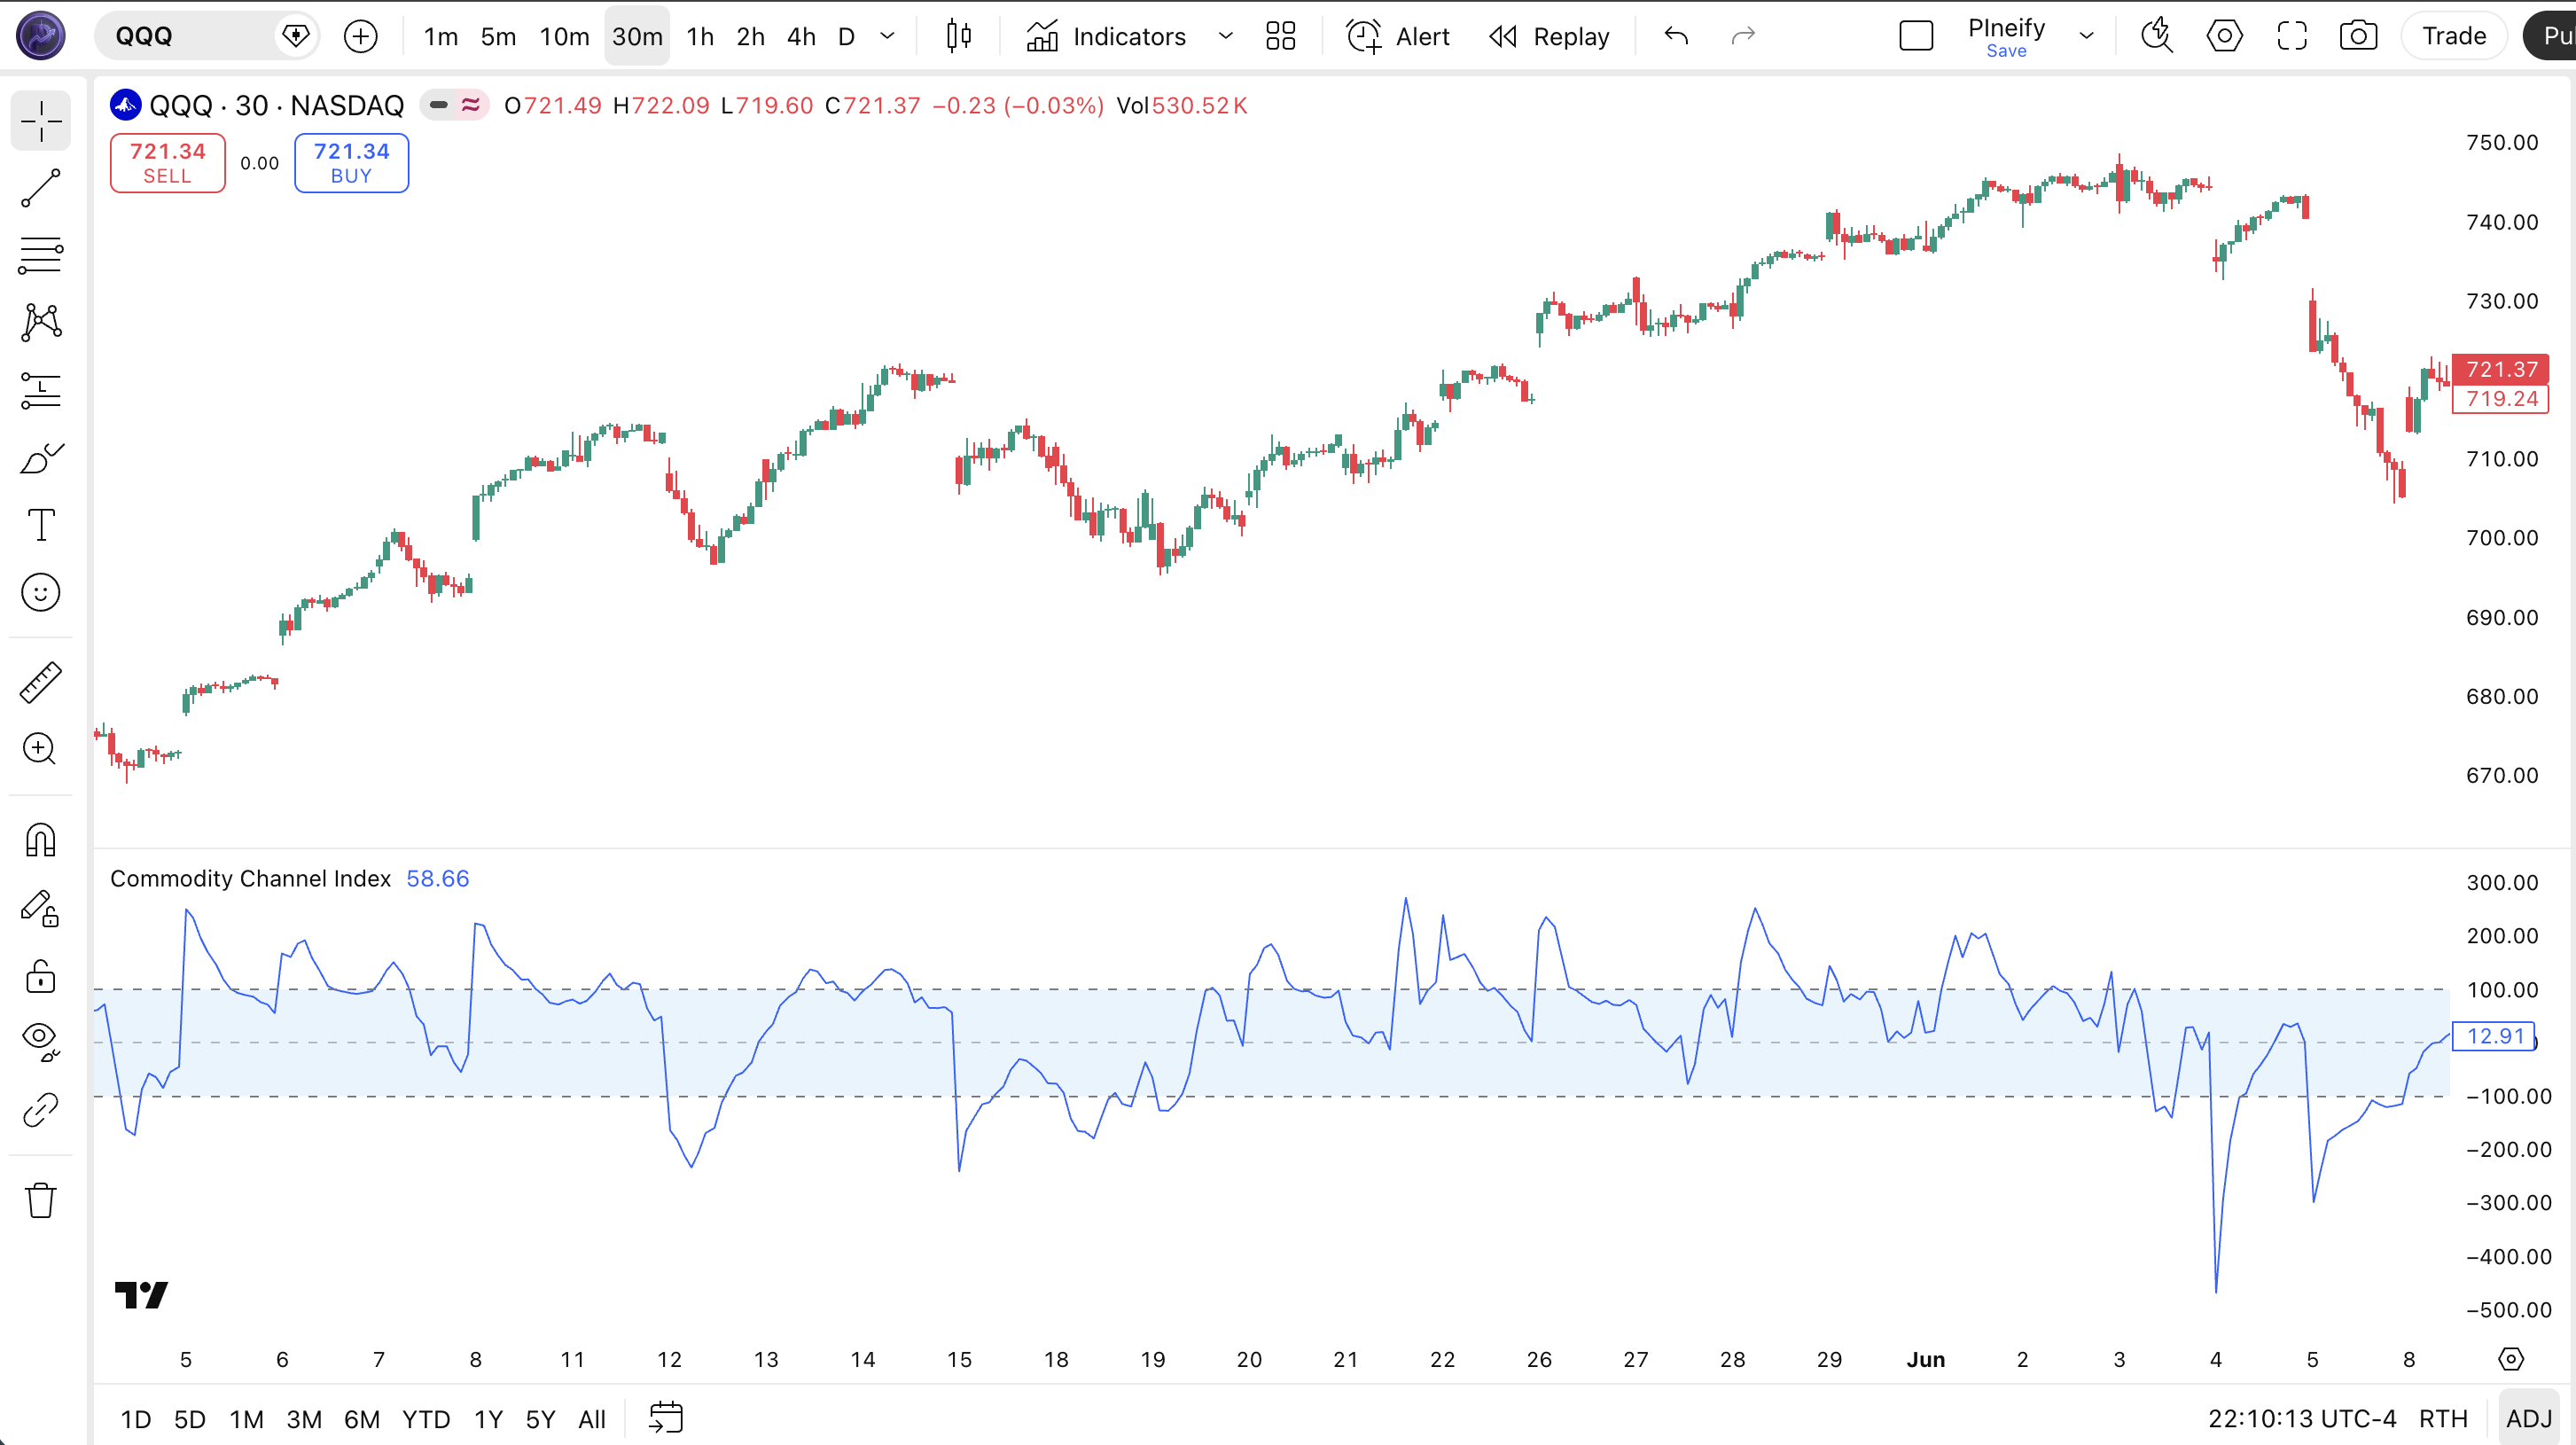
Task: Select the 4h timeframe
Action: (x=801, y=37)
